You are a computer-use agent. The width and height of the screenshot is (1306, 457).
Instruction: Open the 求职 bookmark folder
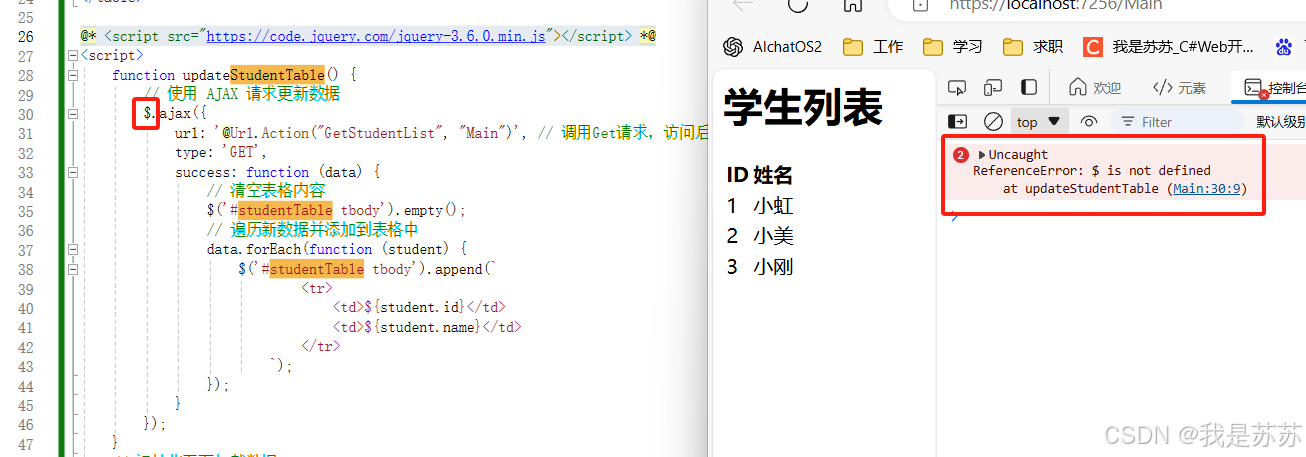1033,47
